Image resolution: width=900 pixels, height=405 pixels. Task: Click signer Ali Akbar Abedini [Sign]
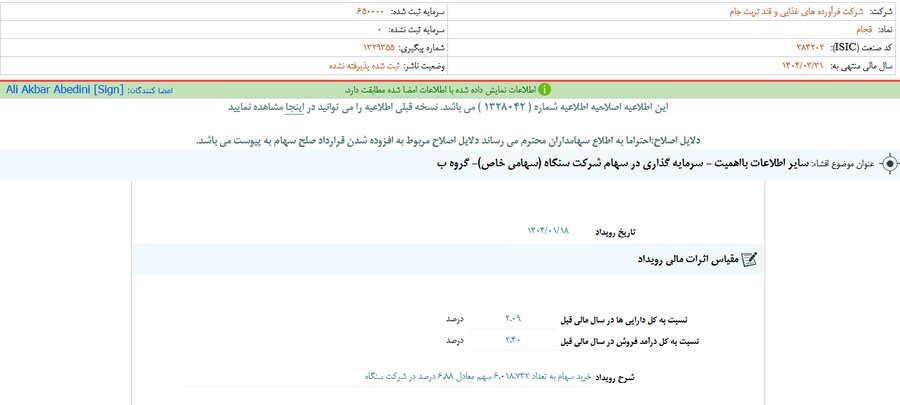pos(65,90)
